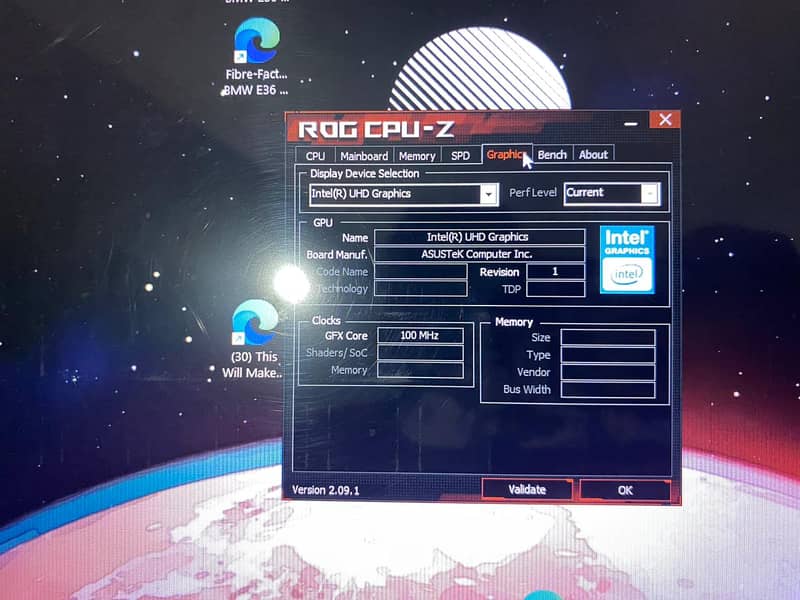Show the About tab
Screen dimensions: 800x600
(x=593, y=154)
